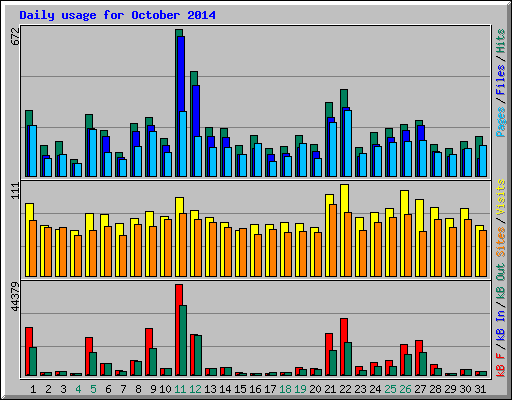Click the yellow Visits bar for day 26
512x400 pixels.
[402, 233]
